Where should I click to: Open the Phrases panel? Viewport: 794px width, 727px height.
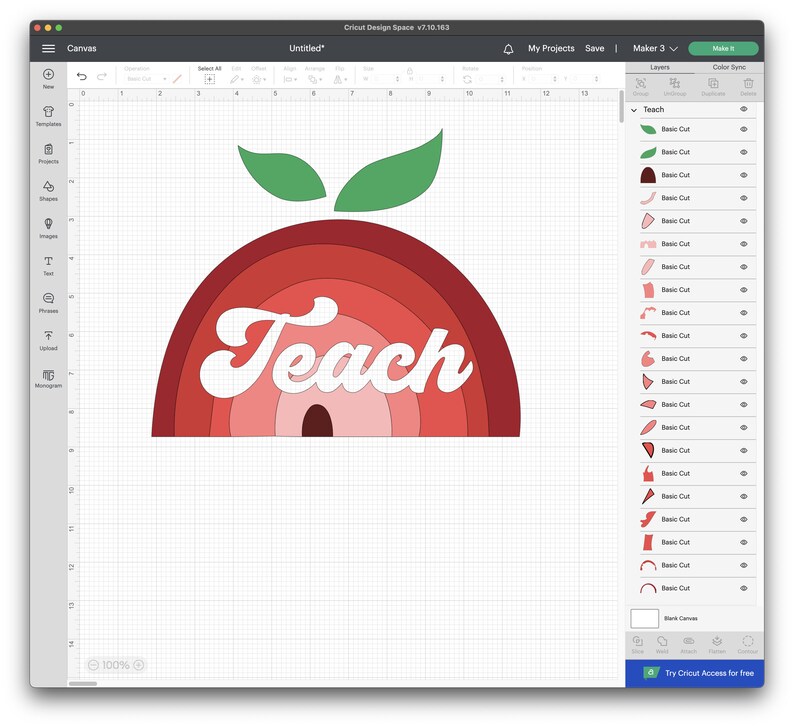pos(48,303)
